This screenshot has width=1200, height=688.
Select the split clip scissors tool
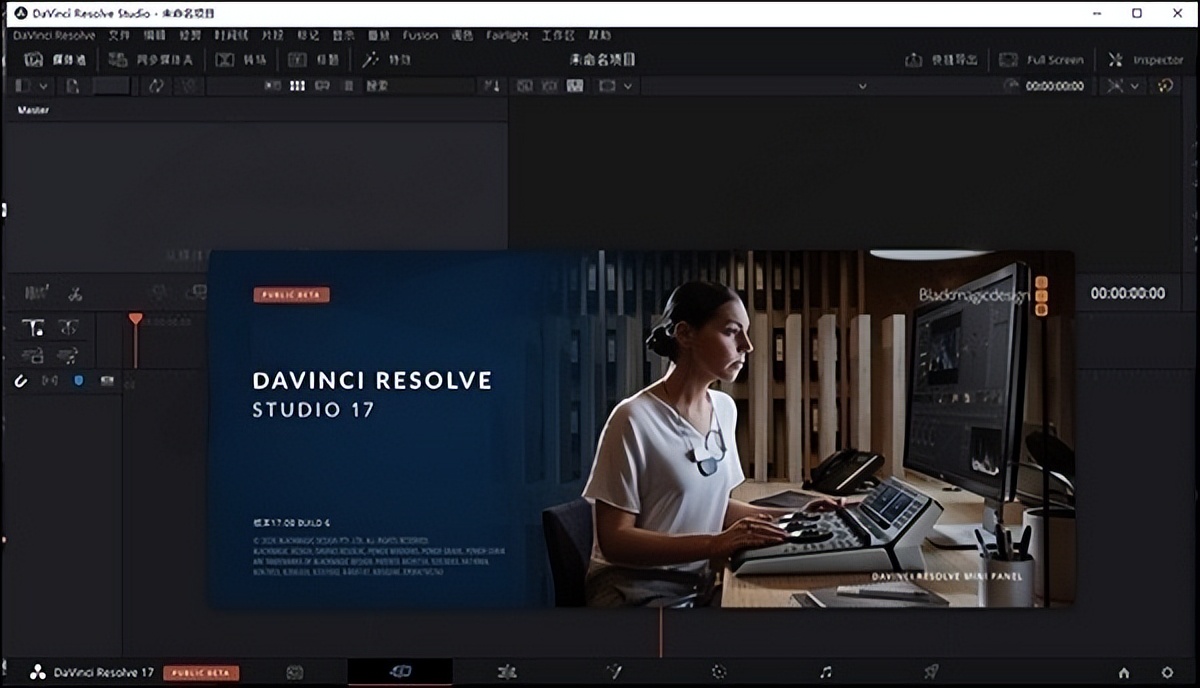[x=75, y=294]
